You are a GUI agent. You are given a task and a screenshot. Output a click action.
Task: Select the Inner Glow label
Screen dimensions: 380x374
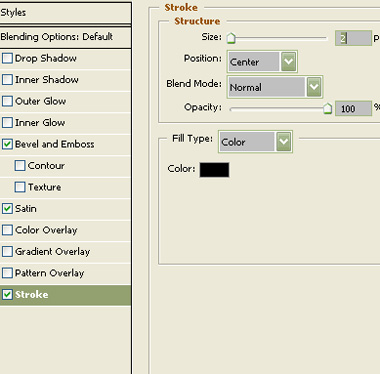click(x=40, y=123)
